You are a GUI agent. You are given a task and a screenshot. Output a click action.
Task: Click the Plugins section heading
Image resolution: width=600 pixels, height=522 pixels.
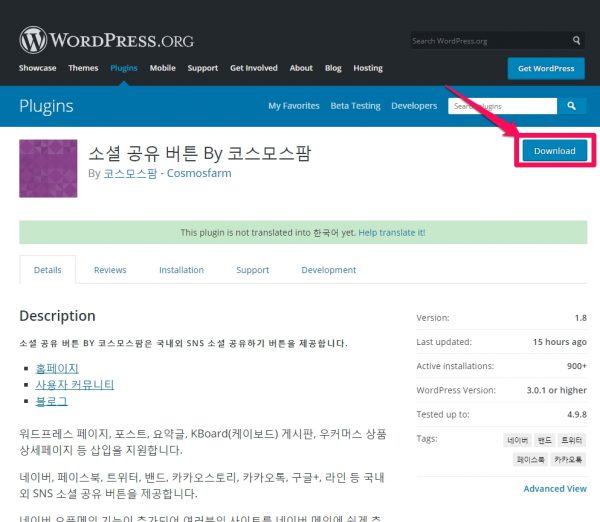pos(46,106)
